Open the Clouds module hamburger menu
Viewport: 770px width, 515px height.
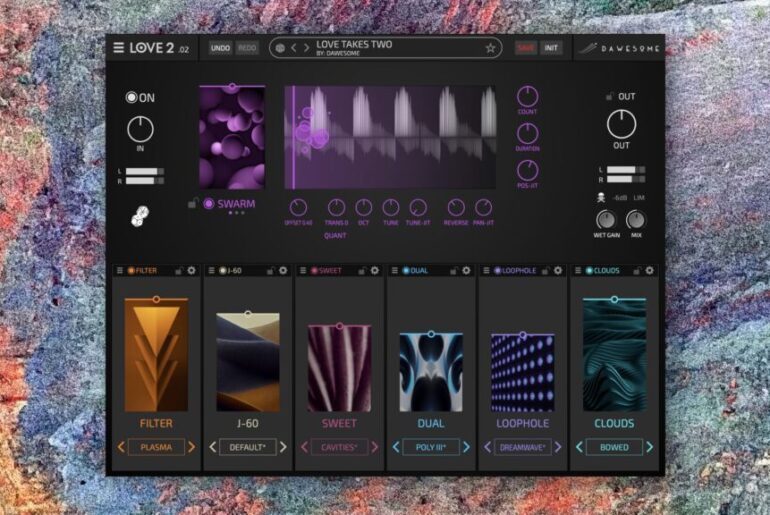coord(578,271)
